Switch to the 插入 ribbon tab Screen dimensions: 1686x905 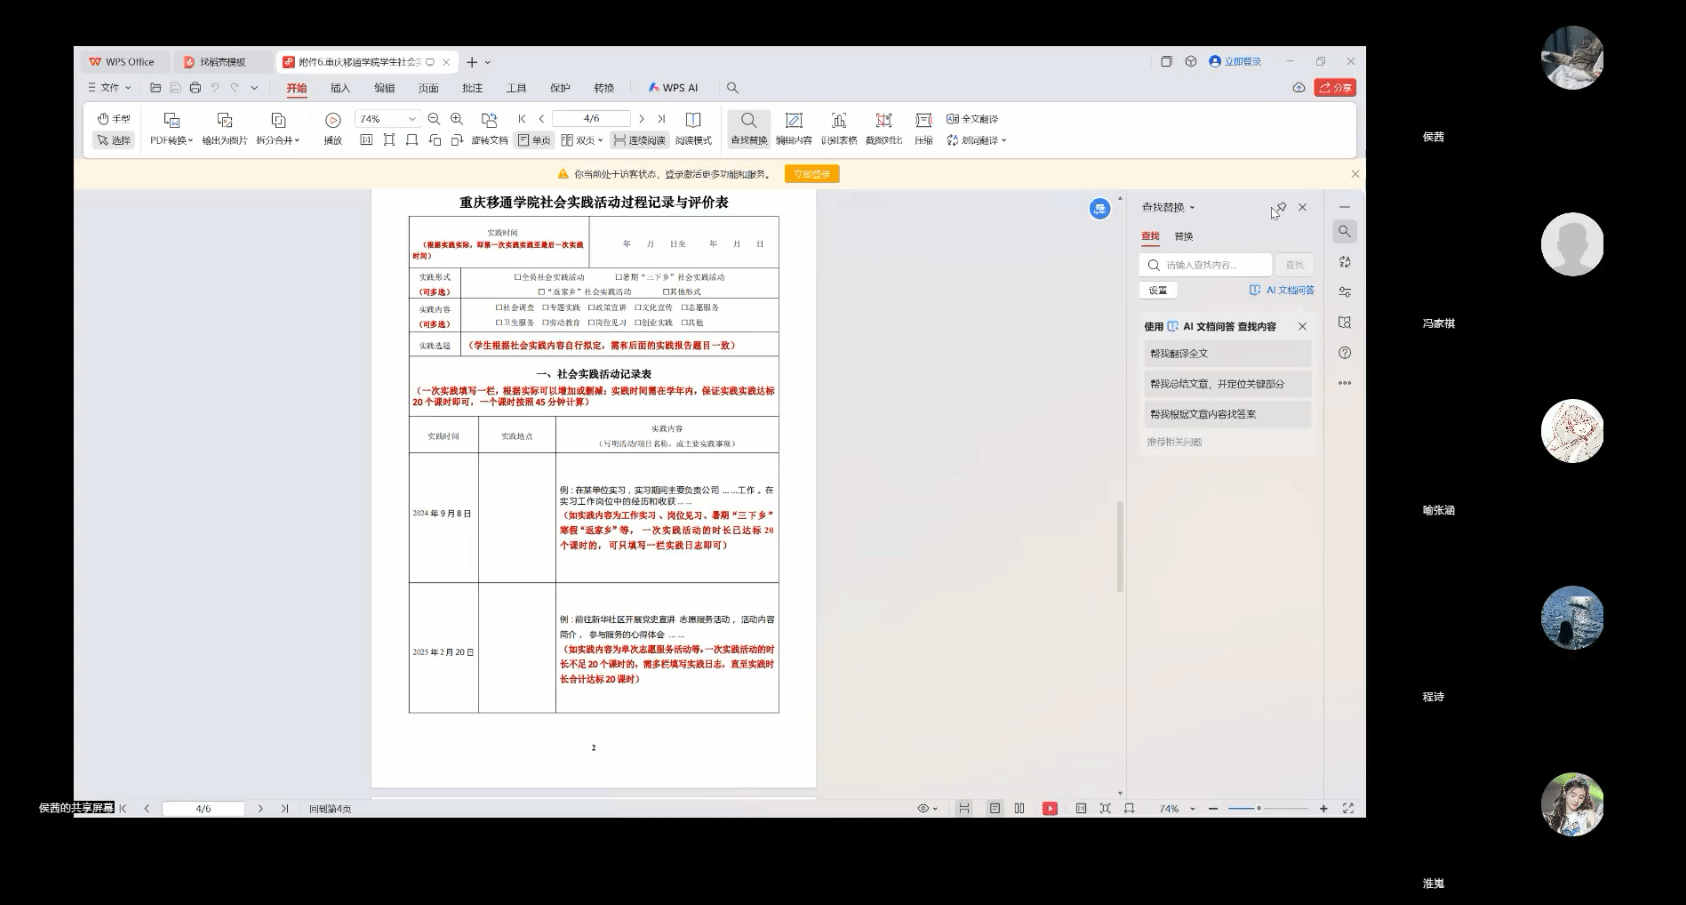tap(340, 88)
